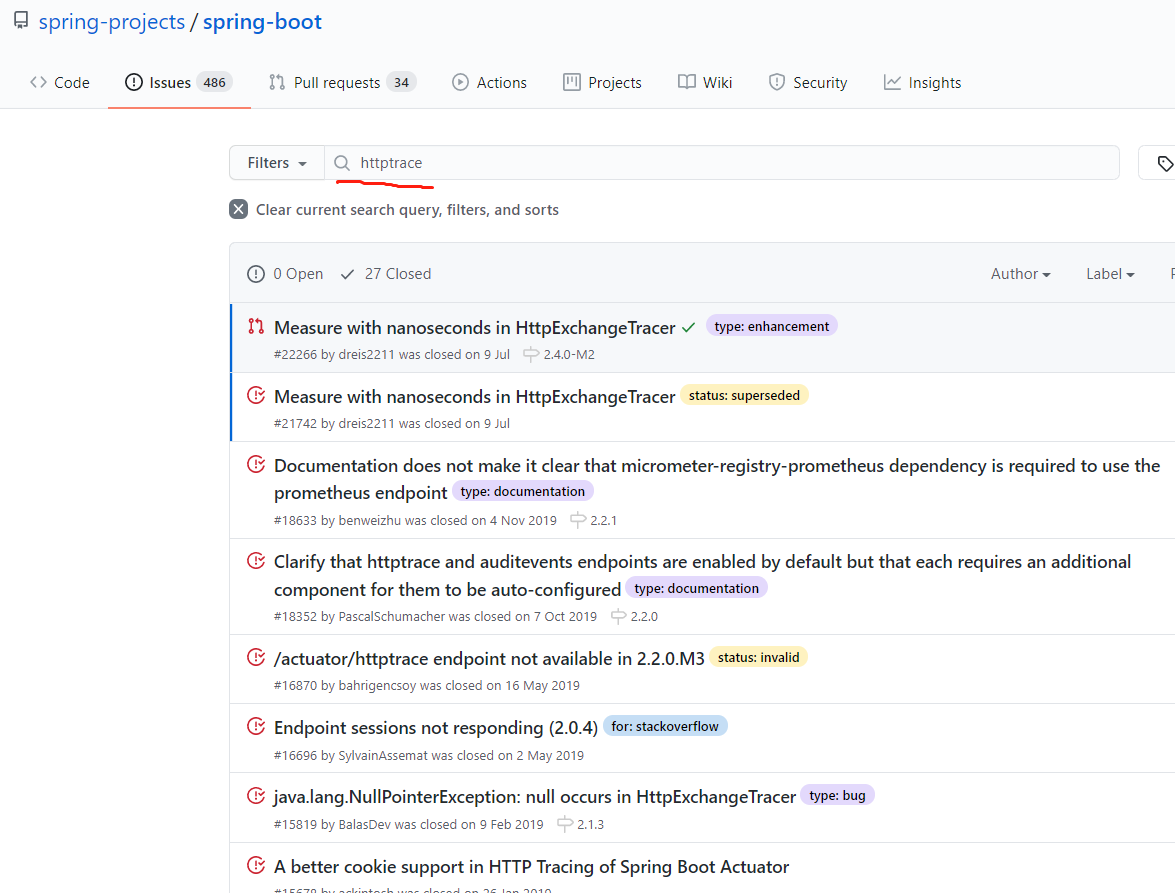1175x893 pixels.
Task: Open the spring-projects organization link
Action: coord(112,22)
